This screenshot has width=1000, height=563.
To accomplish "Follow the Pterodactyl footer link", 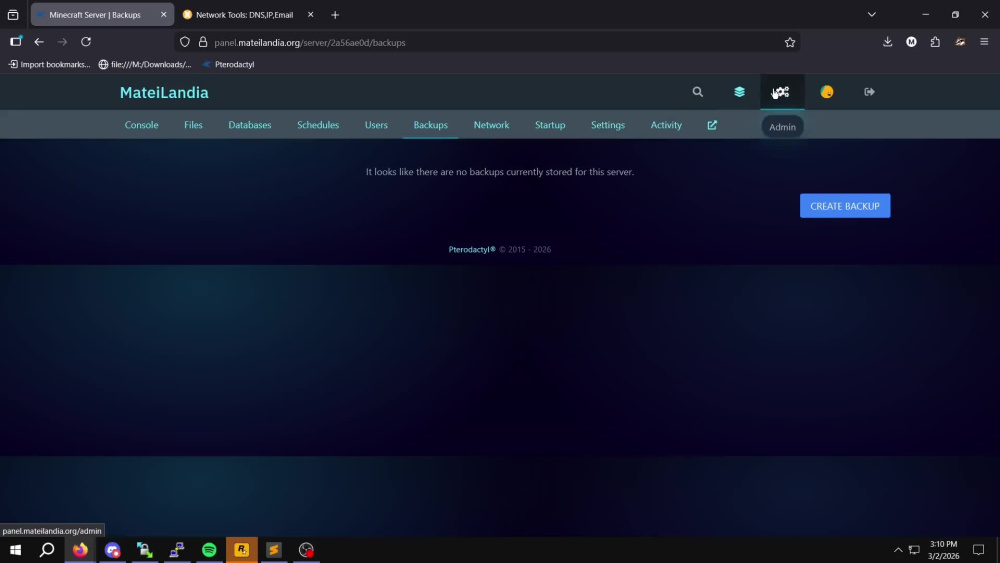I will (472, 249).
